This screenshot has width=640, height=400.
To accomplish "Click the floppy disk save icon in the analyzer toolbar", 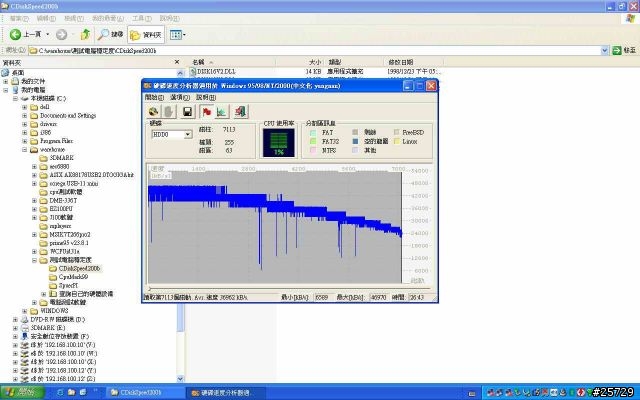I will [x=187, y=111].
